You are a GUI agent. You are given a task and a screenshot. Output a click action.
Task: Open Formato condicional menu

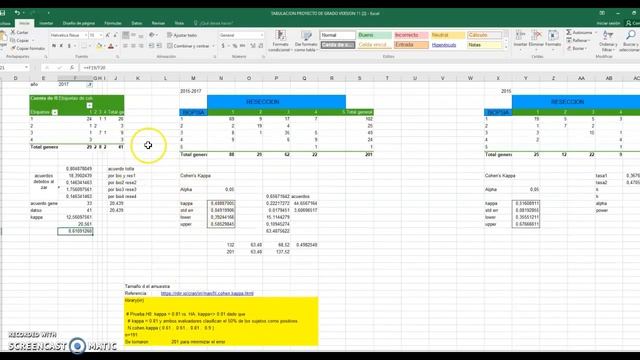coord(280,41)
